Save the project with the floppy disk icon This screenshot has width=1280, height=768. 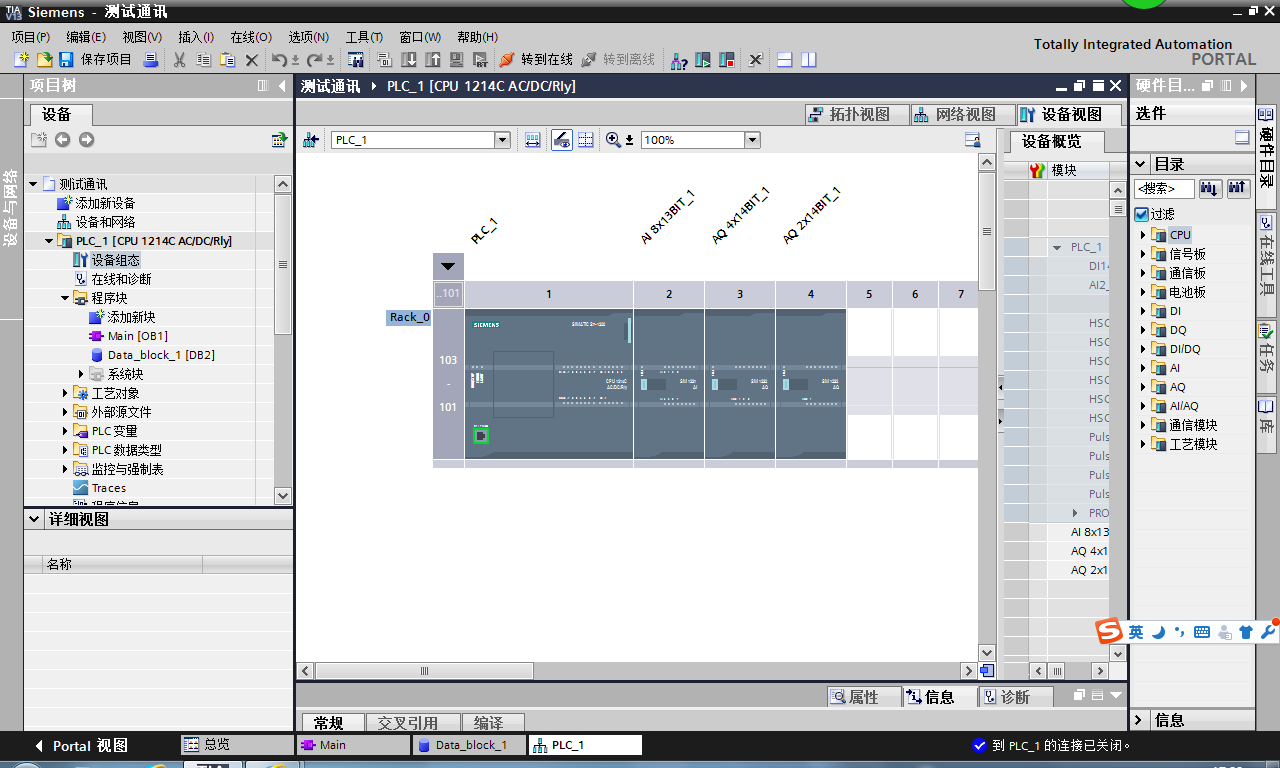pos(68,60)
